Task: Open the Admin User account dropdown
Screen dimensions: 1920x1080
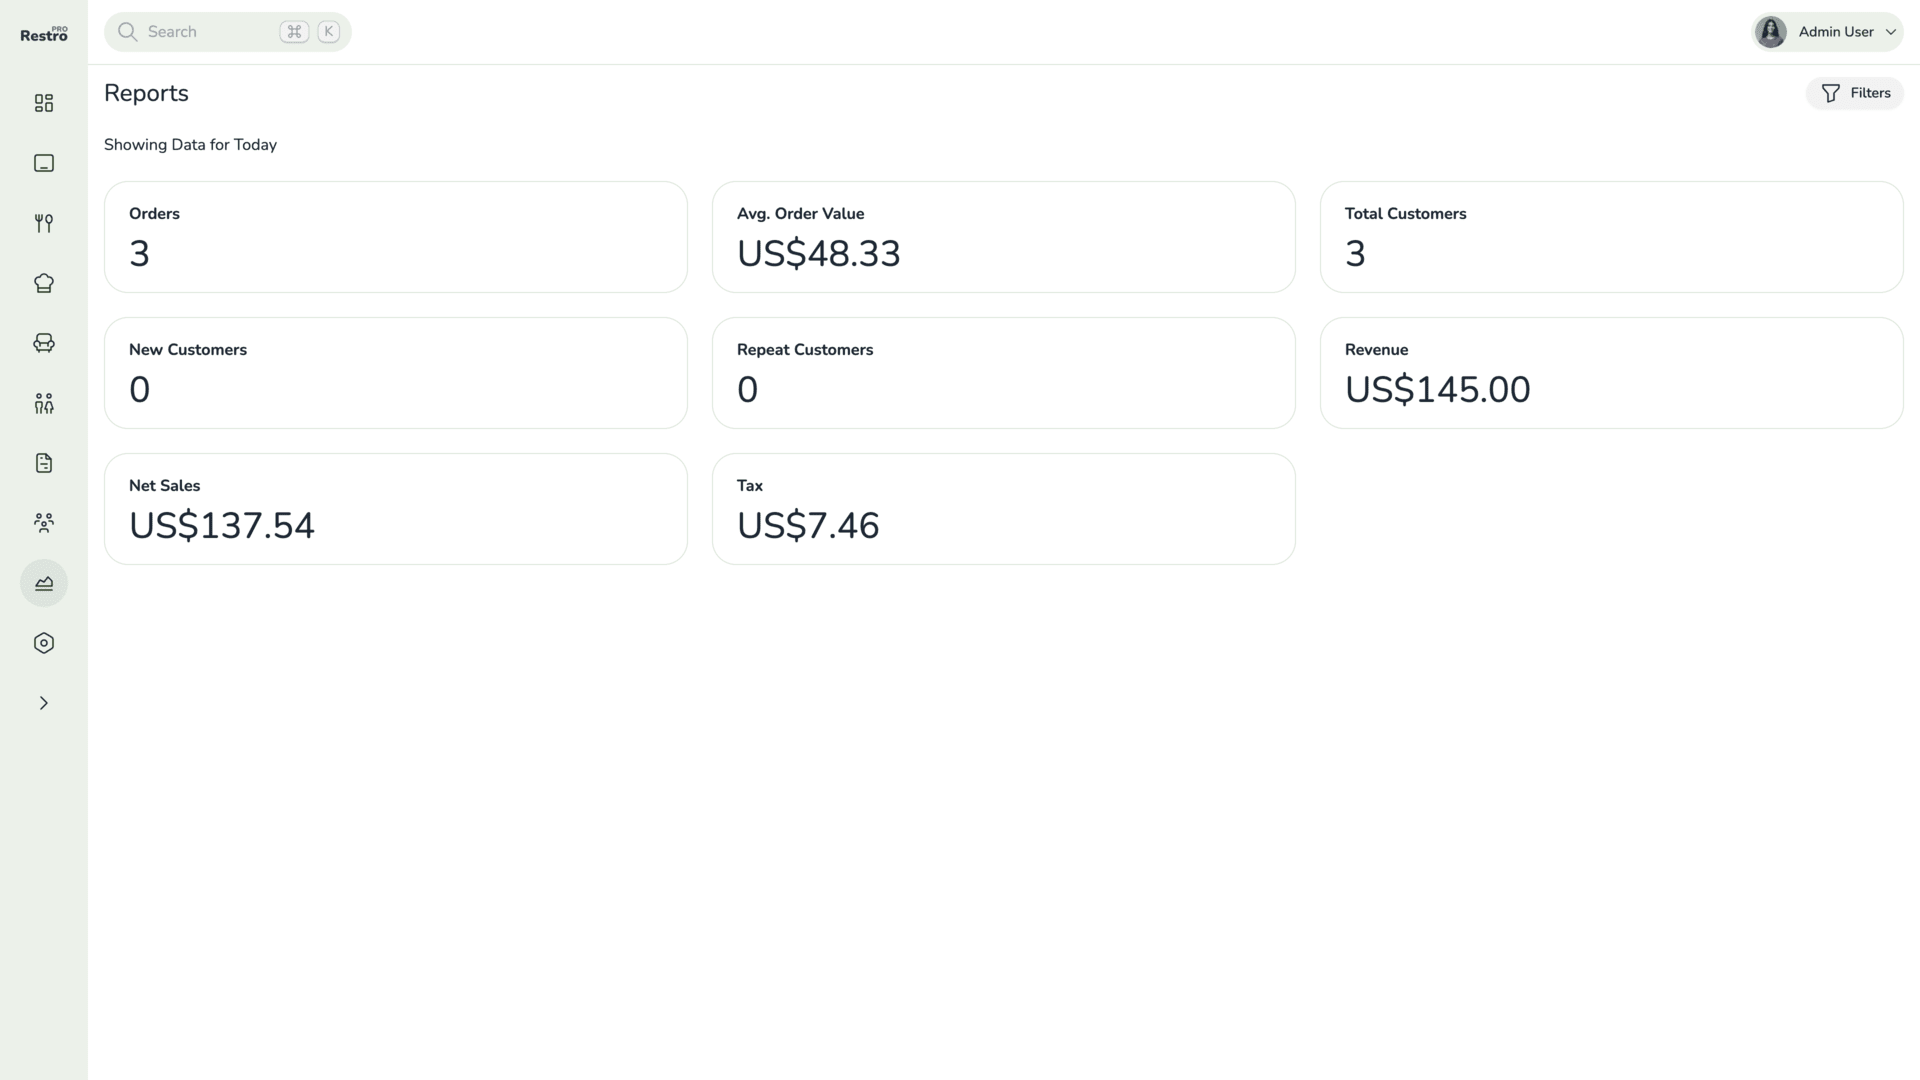Action: pos(1846,32)
